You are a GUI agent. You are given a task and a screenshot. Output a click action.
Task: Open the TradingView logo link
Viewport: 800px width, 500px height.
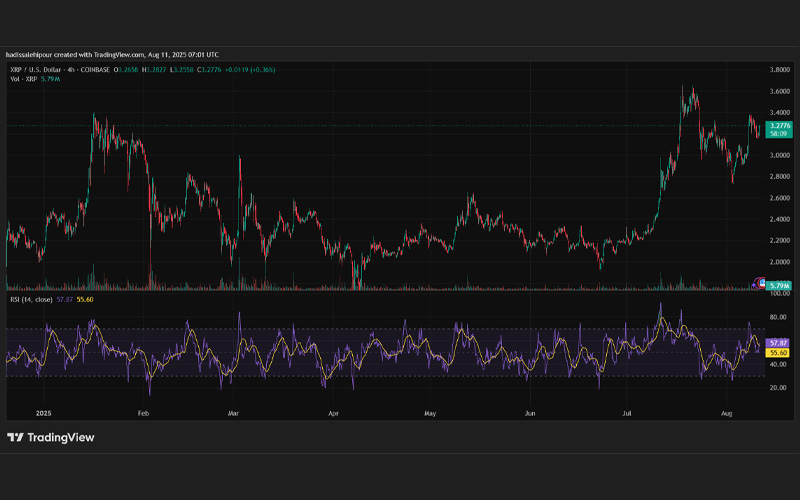coord(51,437)
